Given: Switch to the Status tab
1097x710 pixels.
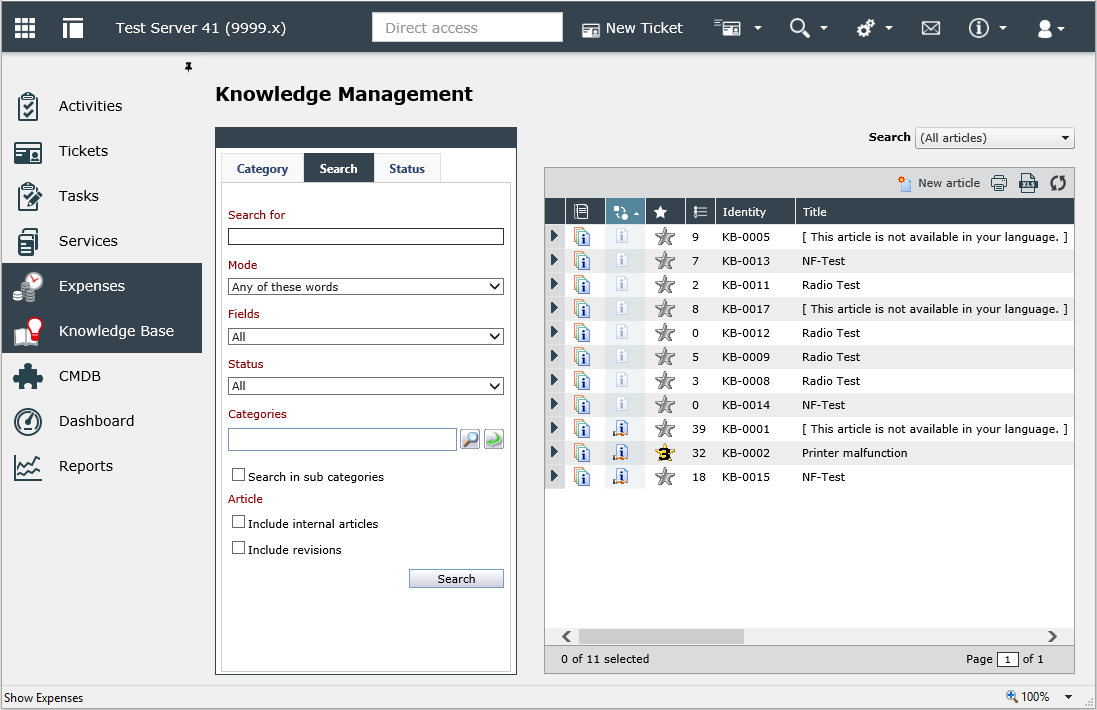Looking at the screenshot, I should click(x=407, y=169).
